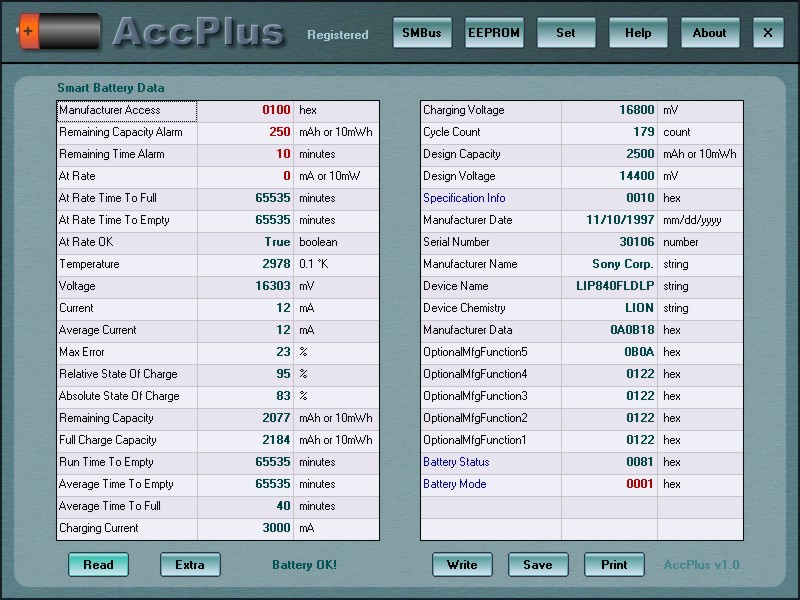Open the Battery Mode link

click(455, 484)
